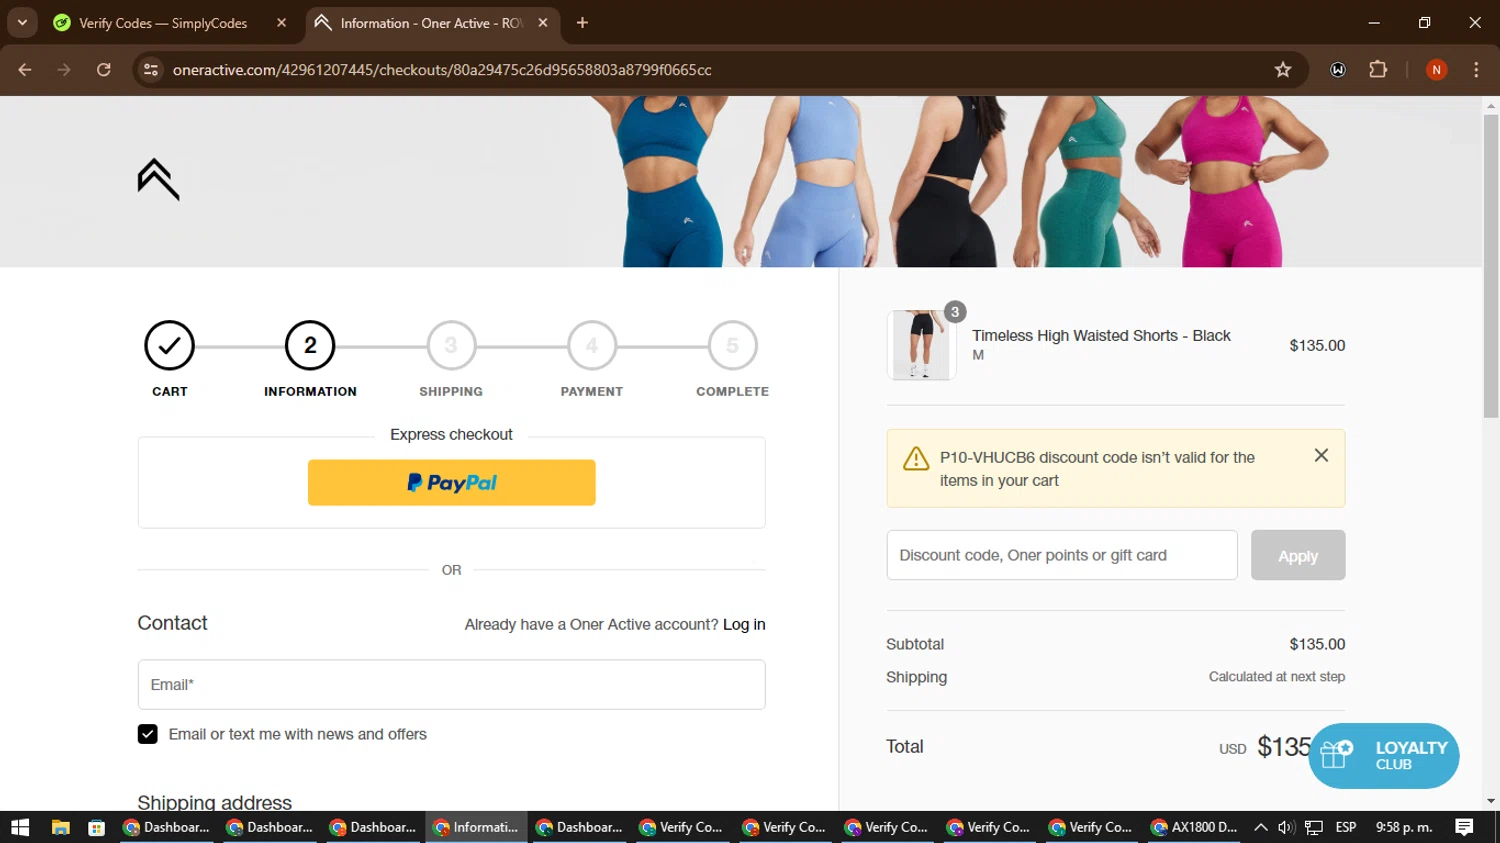Select the Information - Oner Active tab
Viewport: 1500px width, 843px height.
(430, 23)
